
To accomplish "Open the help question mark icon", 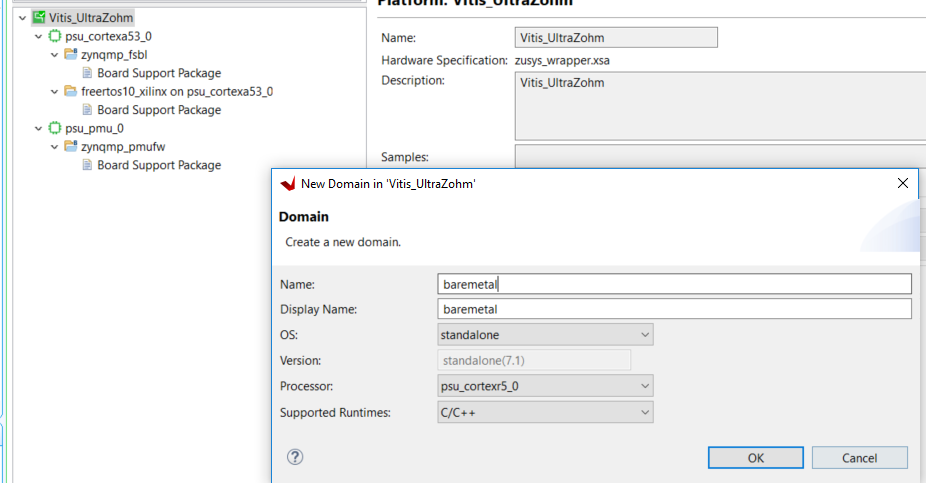I will click(294, 457).
